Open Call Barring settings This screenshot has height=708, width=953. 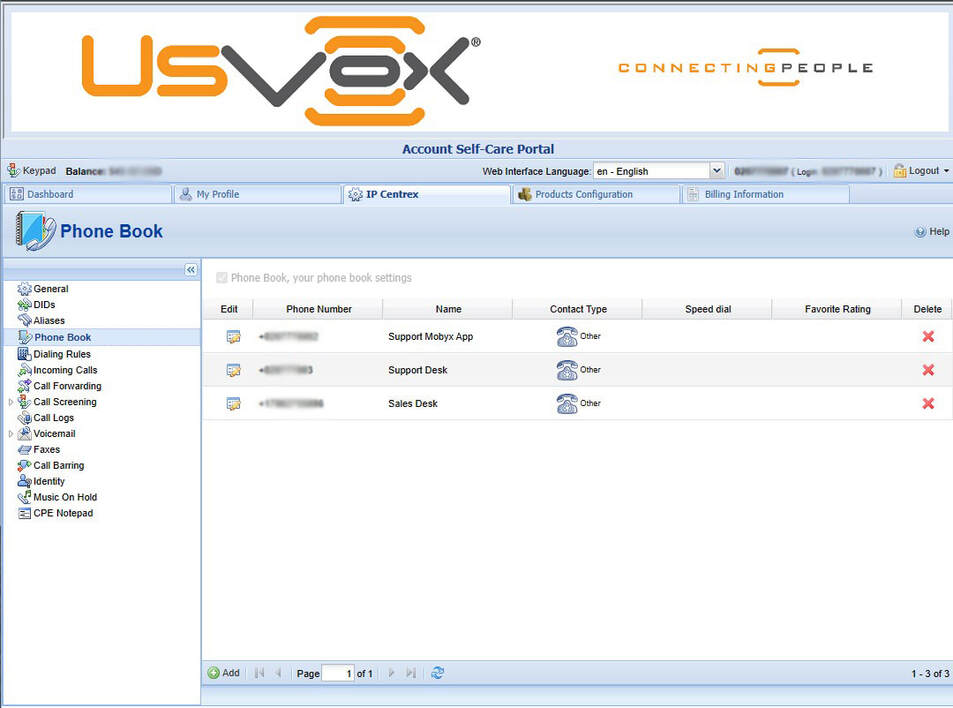58,465
